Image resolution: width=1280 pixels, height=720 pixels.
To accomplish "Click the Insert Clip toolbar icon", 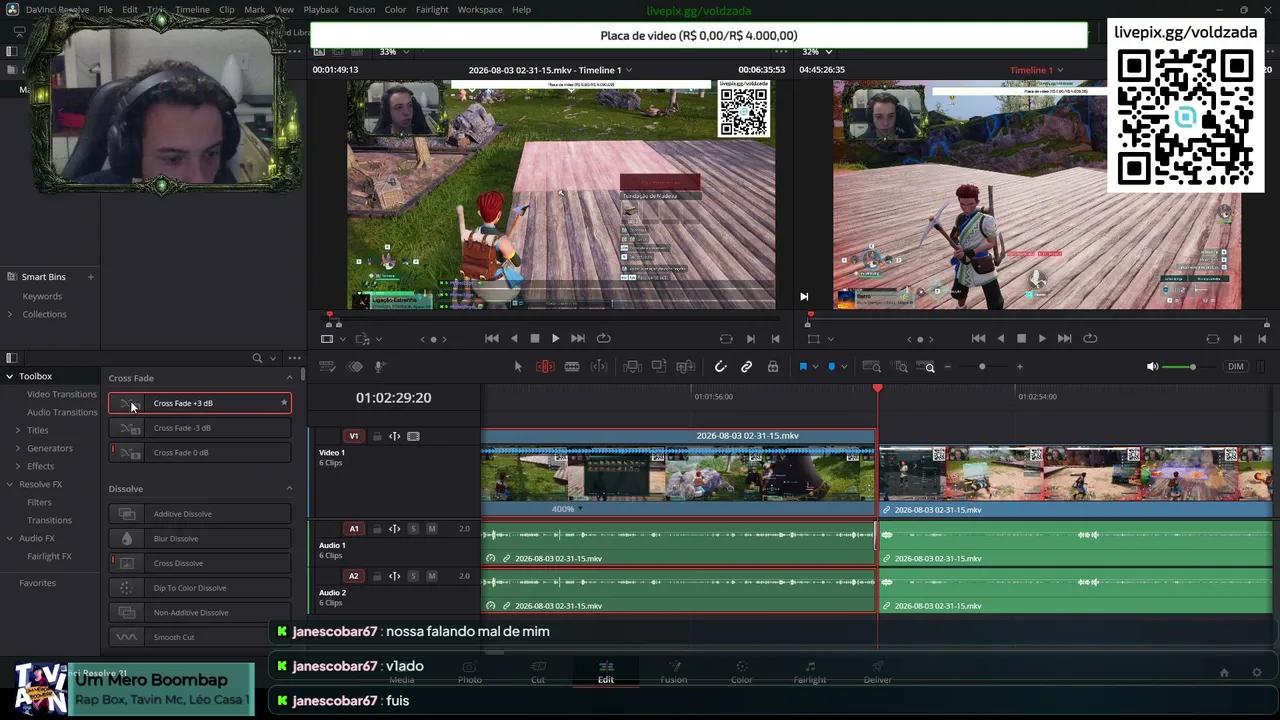I will (x=632, y=367).
